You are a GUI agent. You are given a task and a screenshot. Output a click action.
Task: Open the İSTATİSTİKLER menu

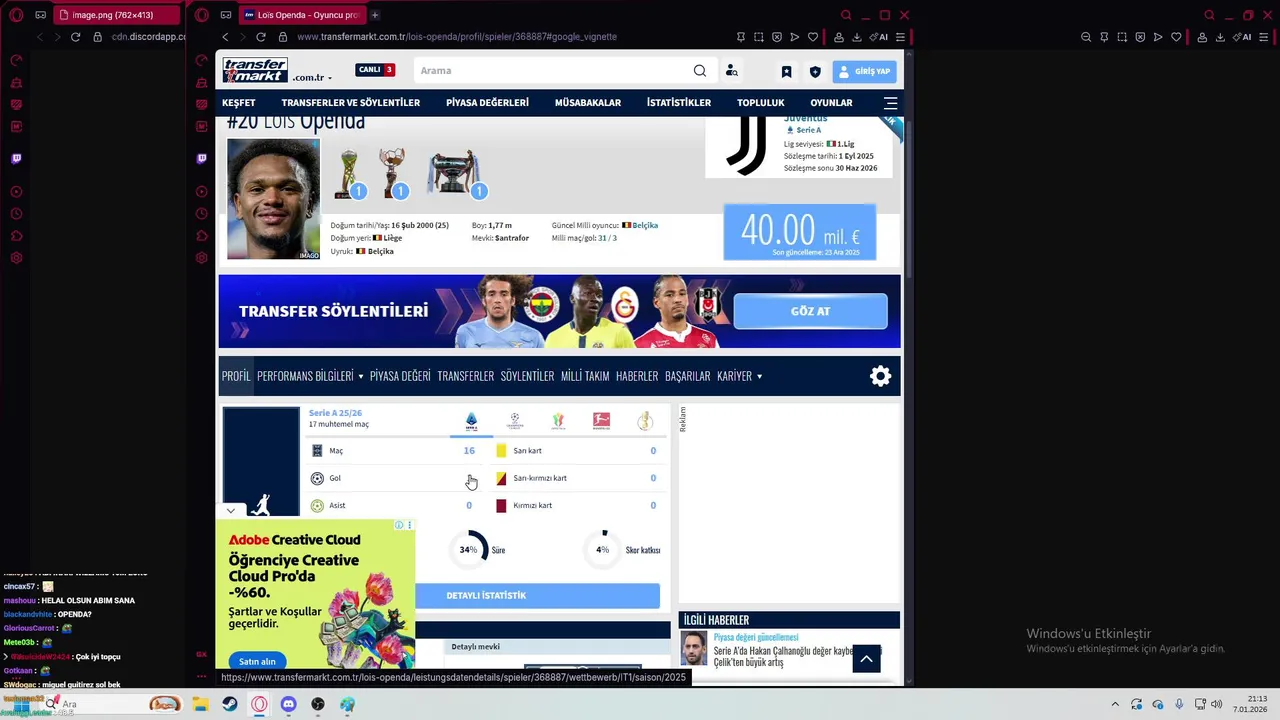tap(679, 103)
